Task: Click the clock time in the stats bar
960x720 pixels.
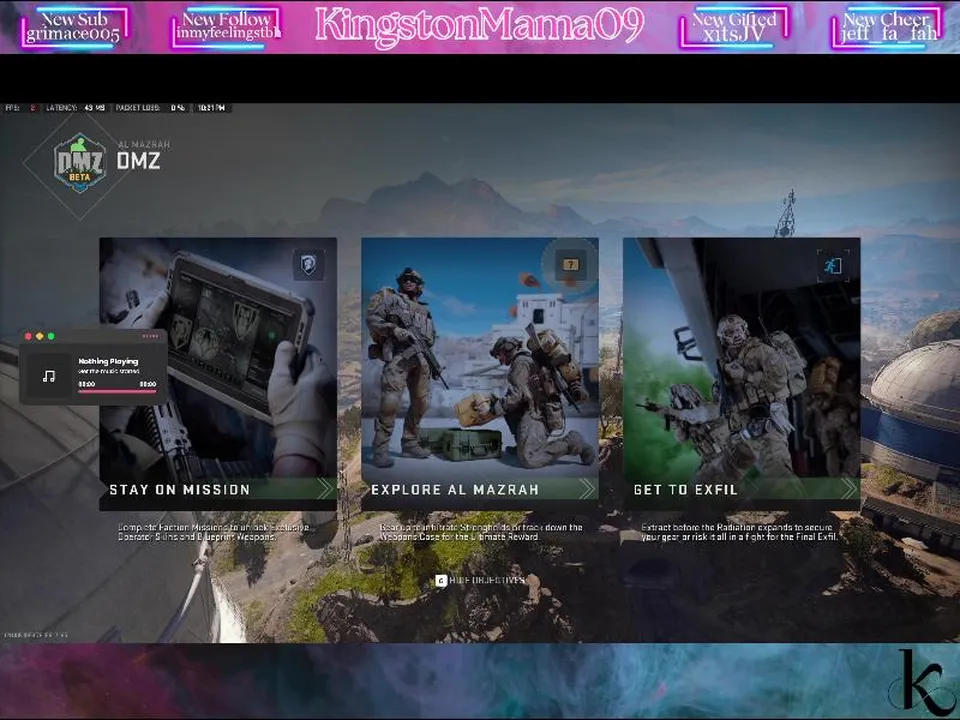Action: coord(211,108)
